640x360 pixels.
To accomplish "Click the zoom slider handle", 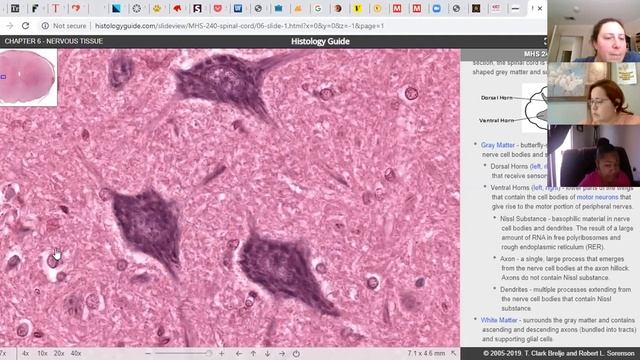I will (209, 353).
